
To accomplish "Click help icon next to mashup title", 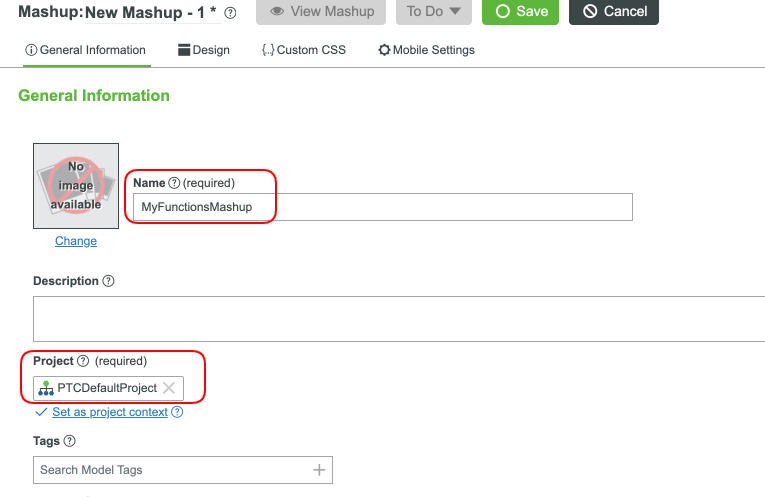I will tap(231, 13).
